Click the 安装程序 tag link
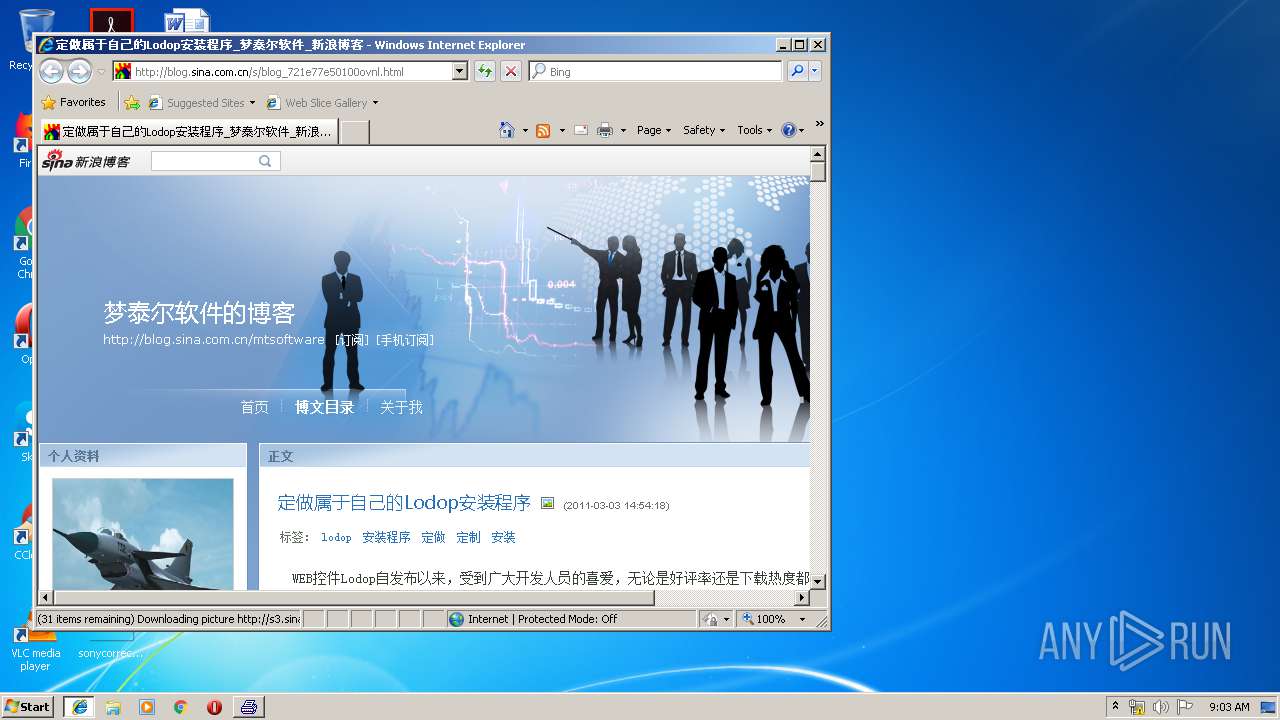1280x720 pixels. pyautogui.click(x=386, y=537)
